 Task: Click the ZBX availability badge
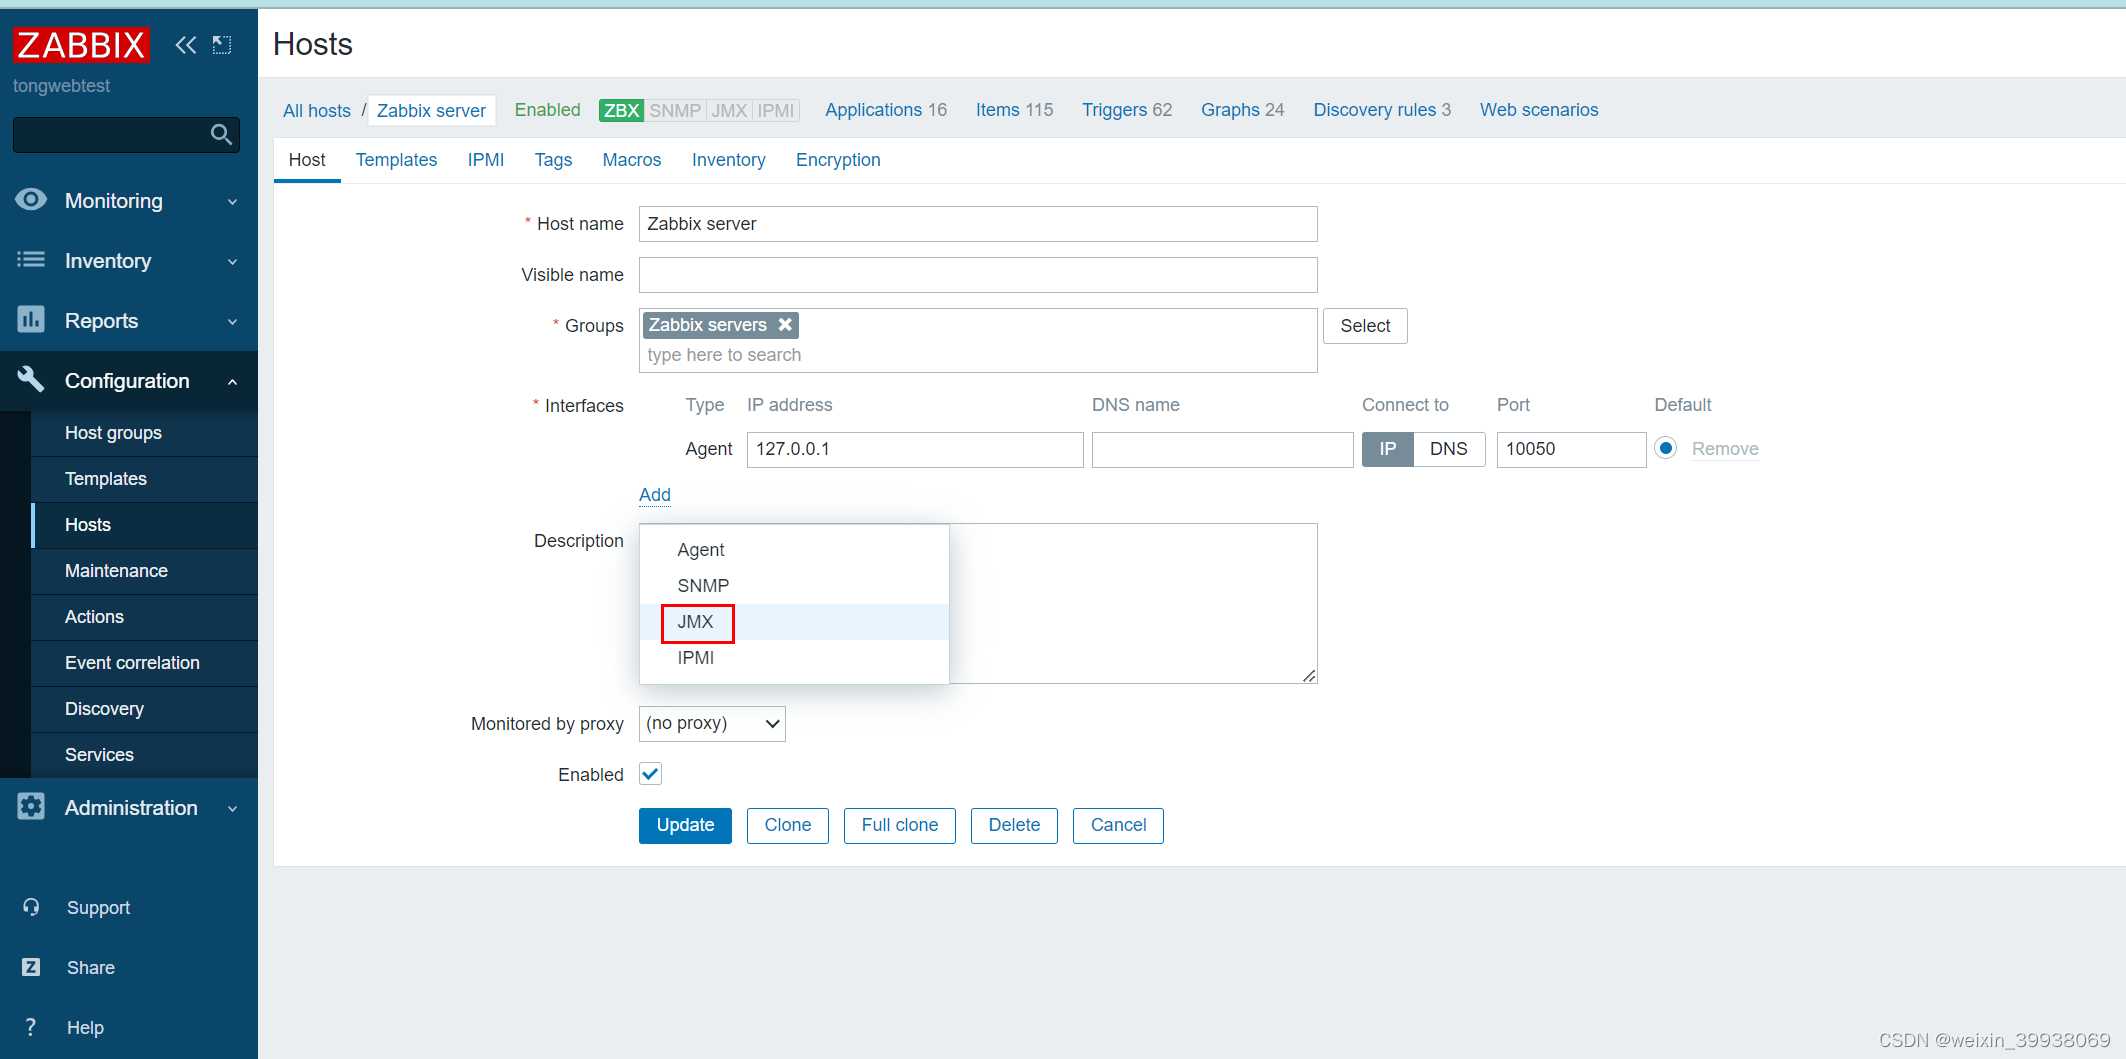tap(621, 110)
